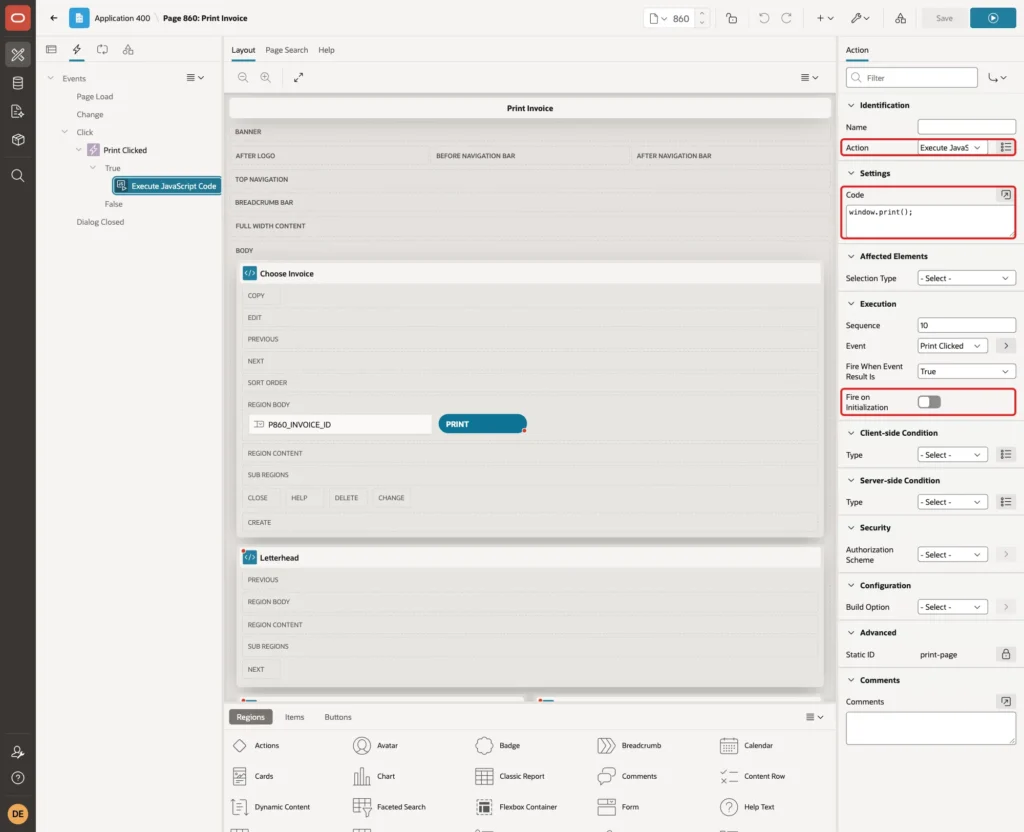Open the App Builder icon in sidebar

point(18,55)
